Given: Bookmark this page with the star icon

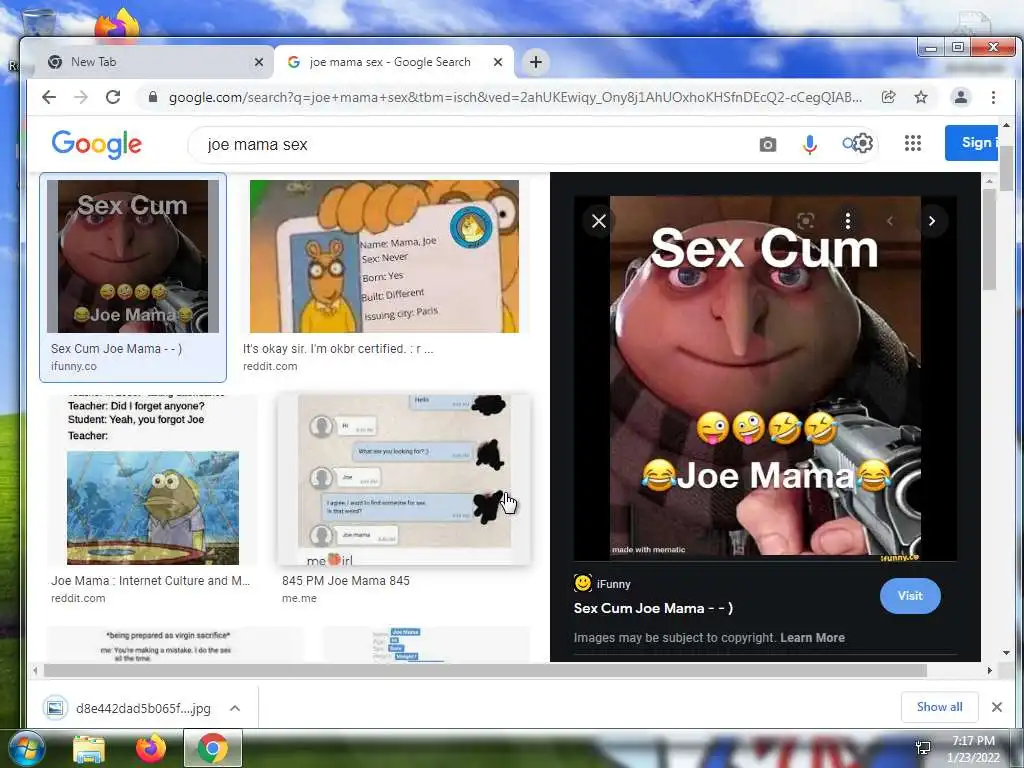Looking at the screenshot, I should point(921,97).
